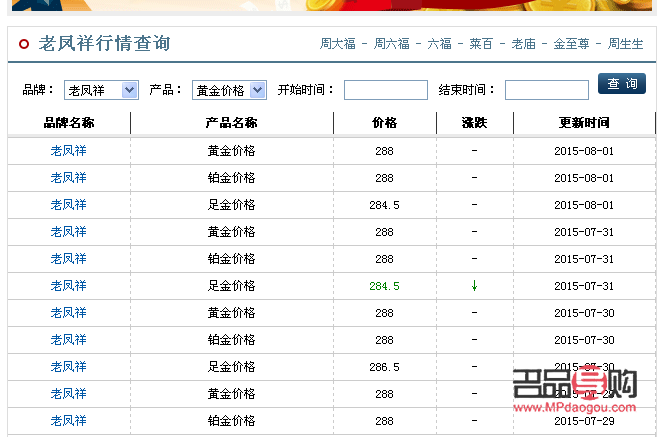This screenshot has height=437, width=660.
Task: Click 铂金价格 in the 2015-08-01 row
Action: click(x=232, y=178)
